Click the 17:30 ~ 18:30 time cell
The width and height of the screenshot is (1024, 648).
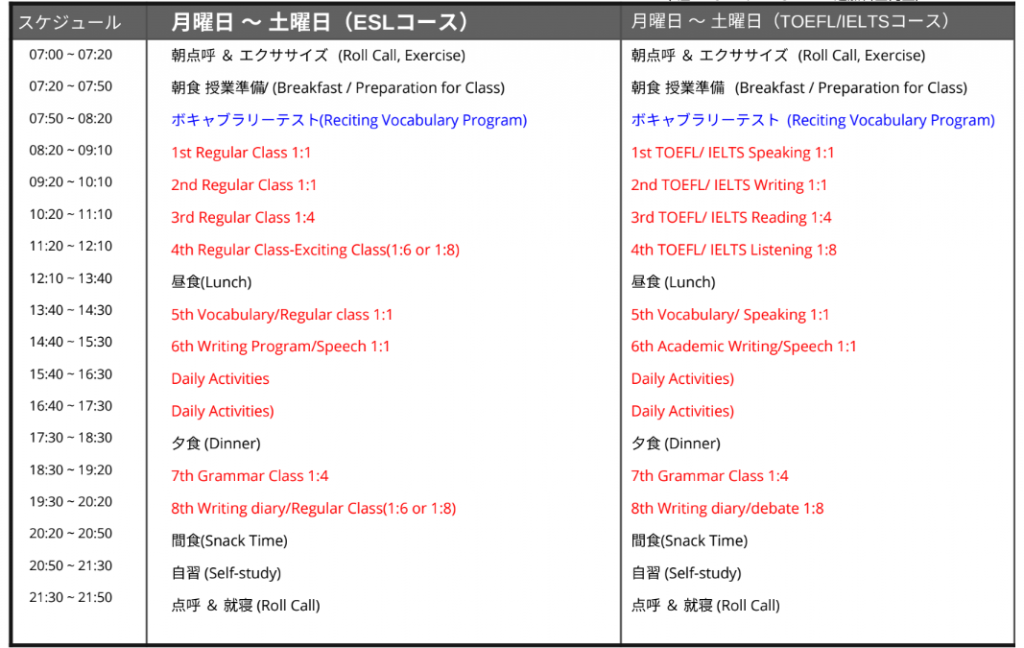coord(71,438)
